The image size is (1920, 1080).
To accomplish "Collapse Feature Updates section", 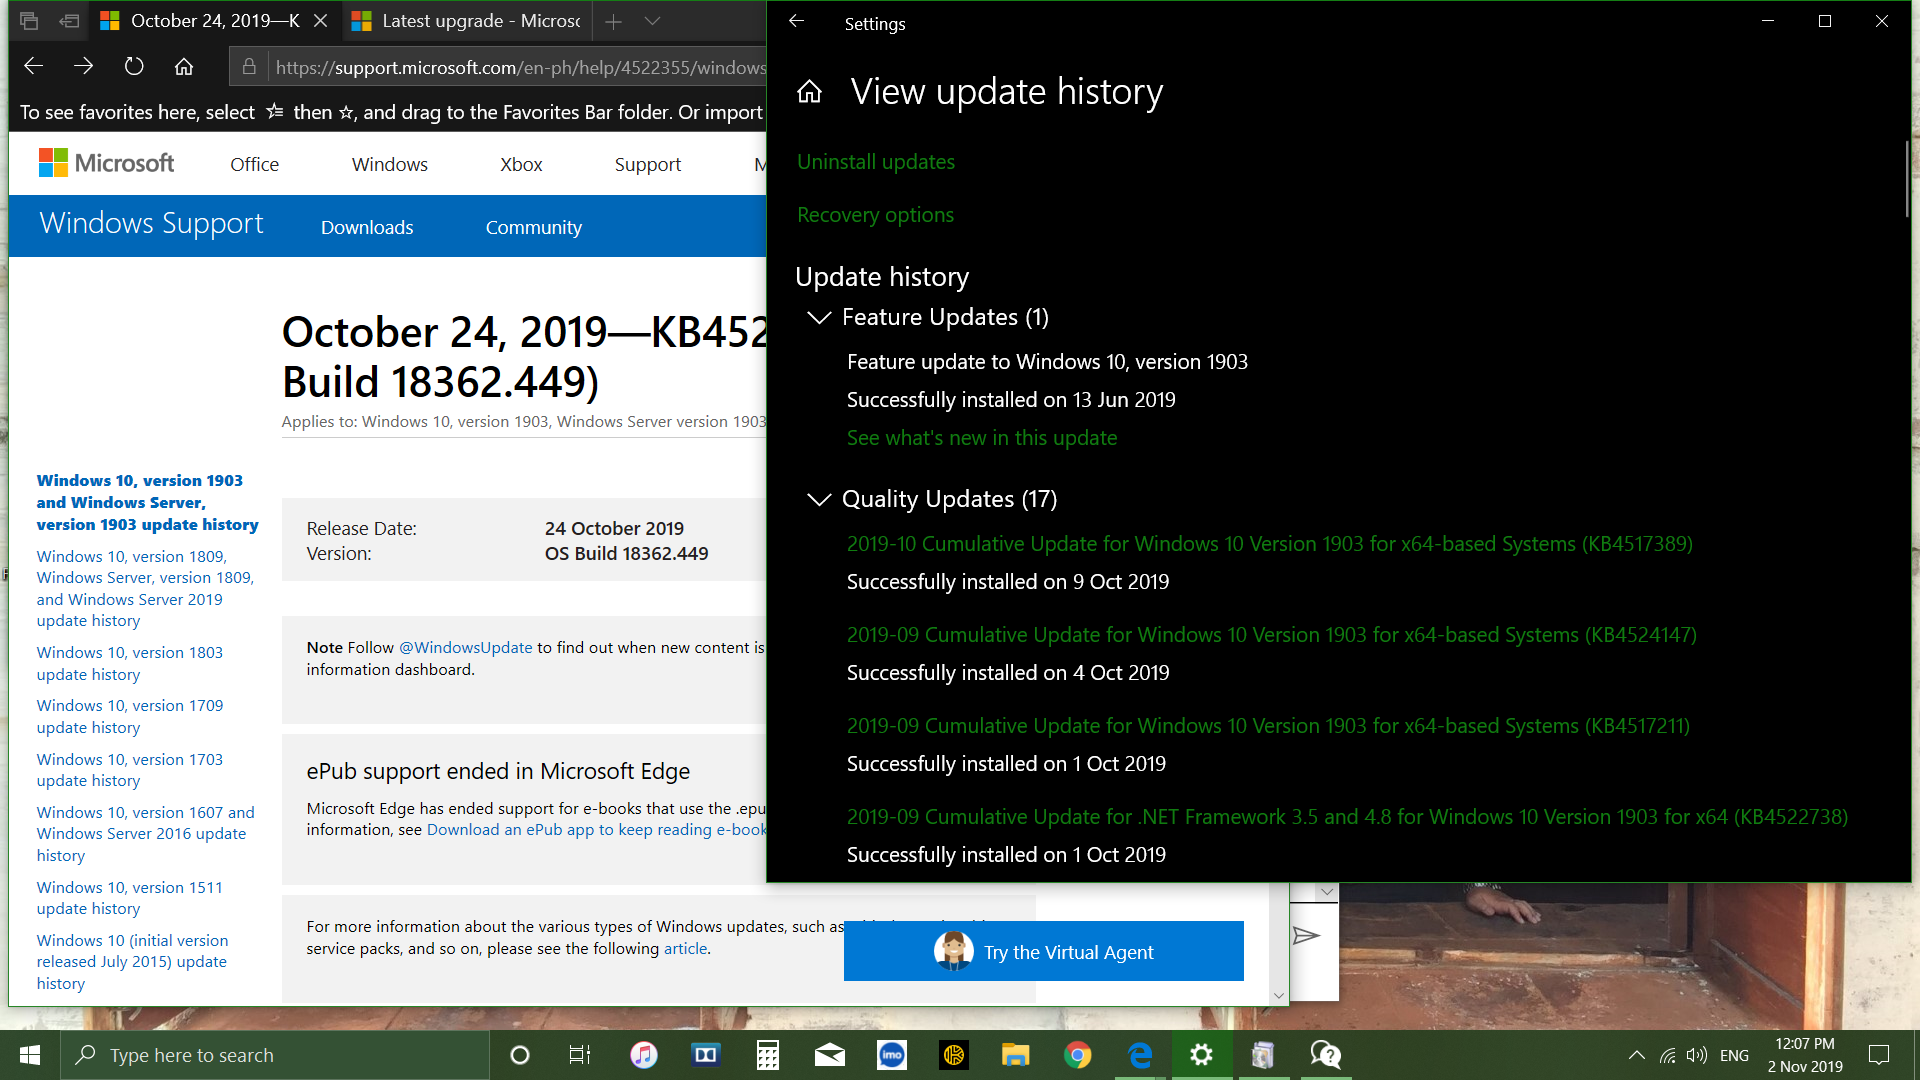I will (819, 317).
